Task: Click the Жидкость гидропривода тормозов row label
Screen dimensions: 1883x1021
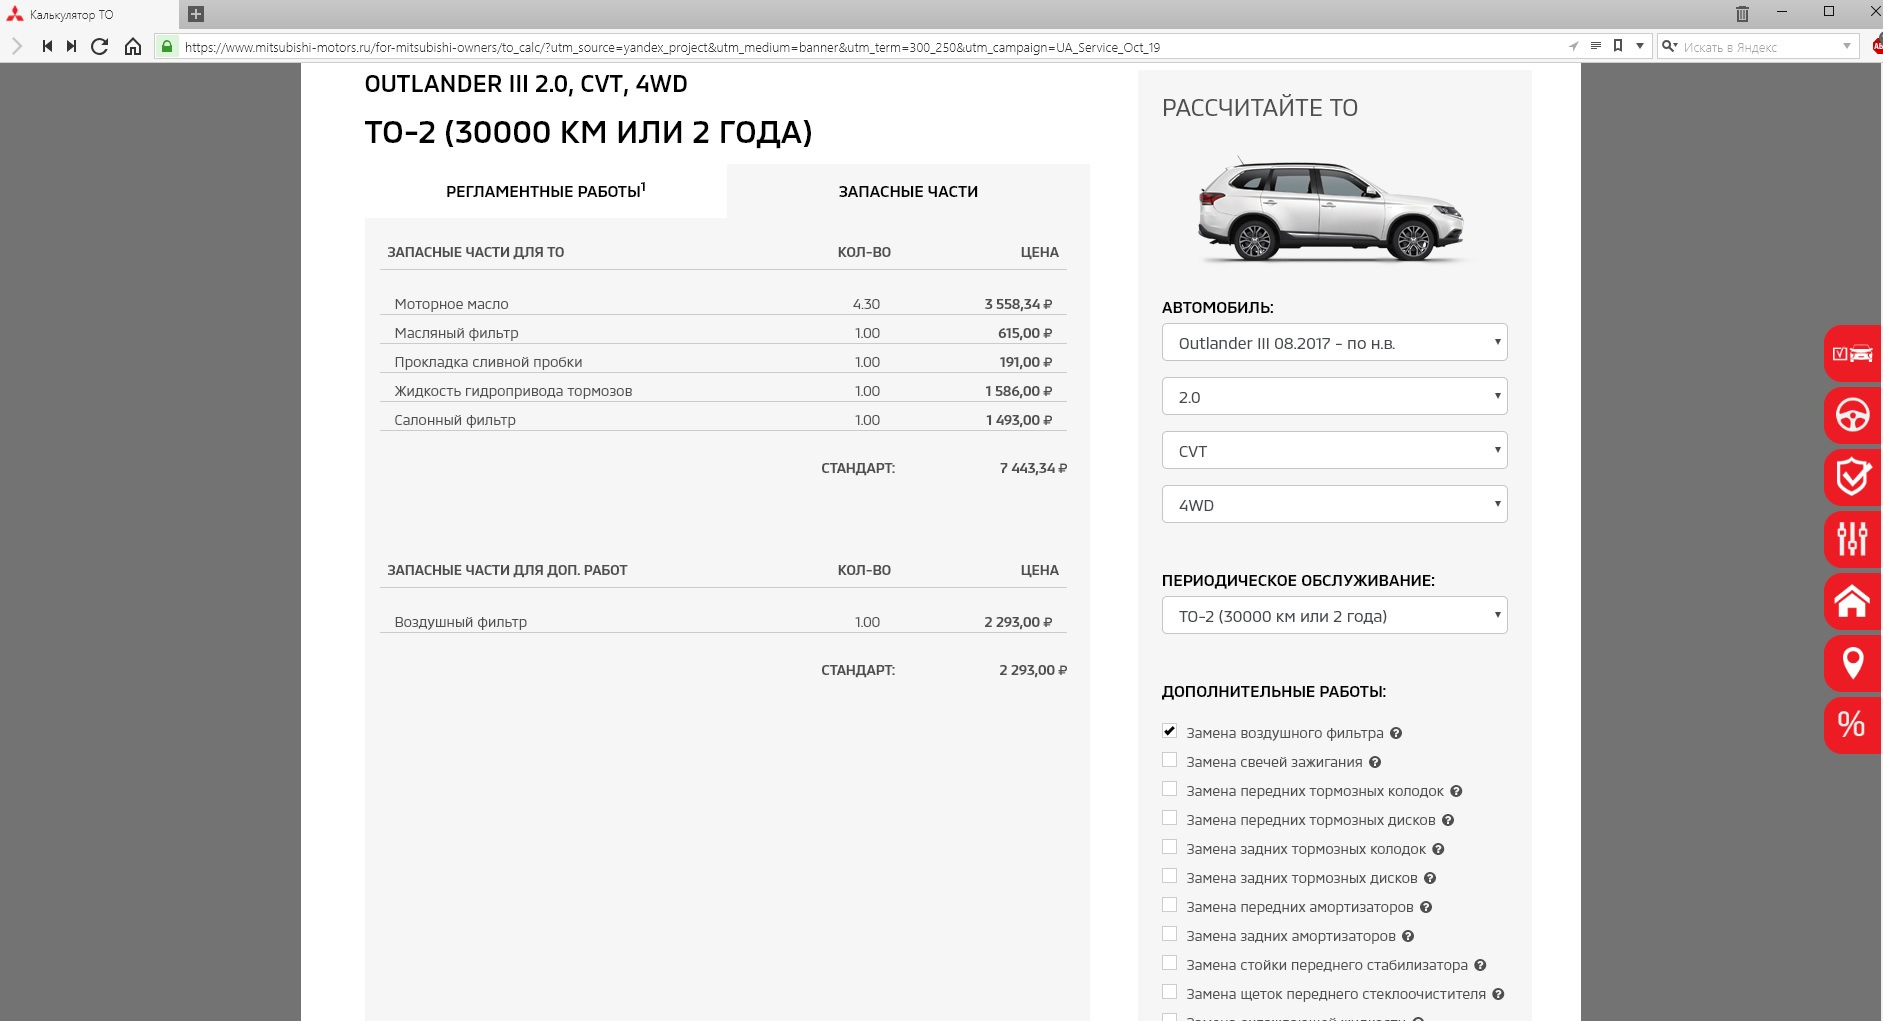Action: point(513,391)
